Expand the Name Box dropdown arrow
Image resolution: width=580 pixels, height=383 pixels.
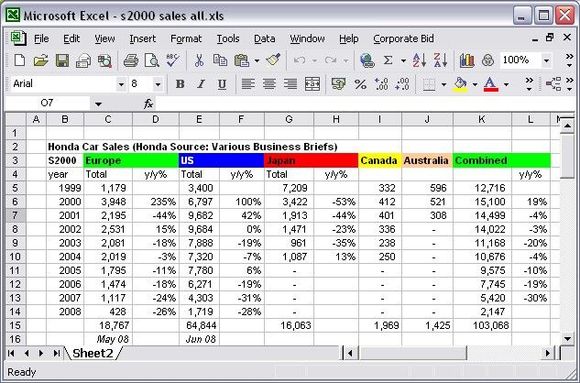(x=98, y=104)
